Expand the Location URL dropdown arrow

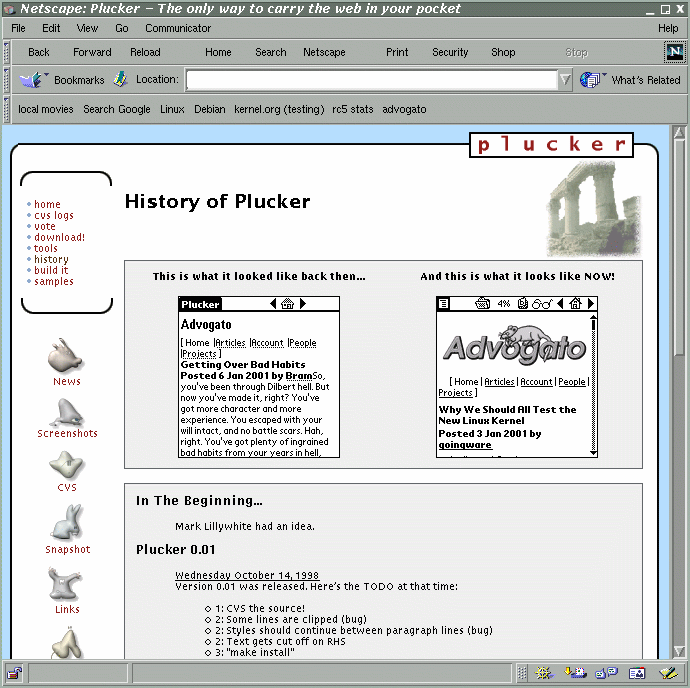tap(565, 80)
